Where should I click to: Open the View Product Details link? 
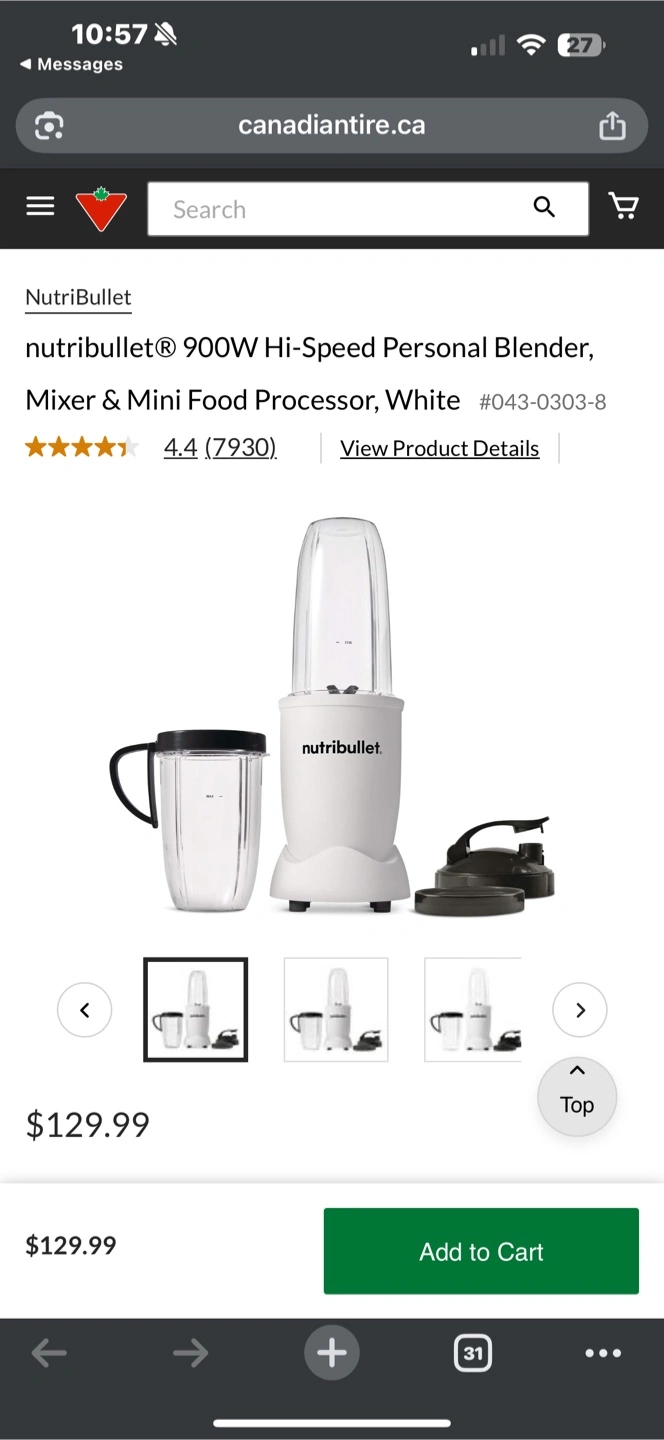click(440, 448)
